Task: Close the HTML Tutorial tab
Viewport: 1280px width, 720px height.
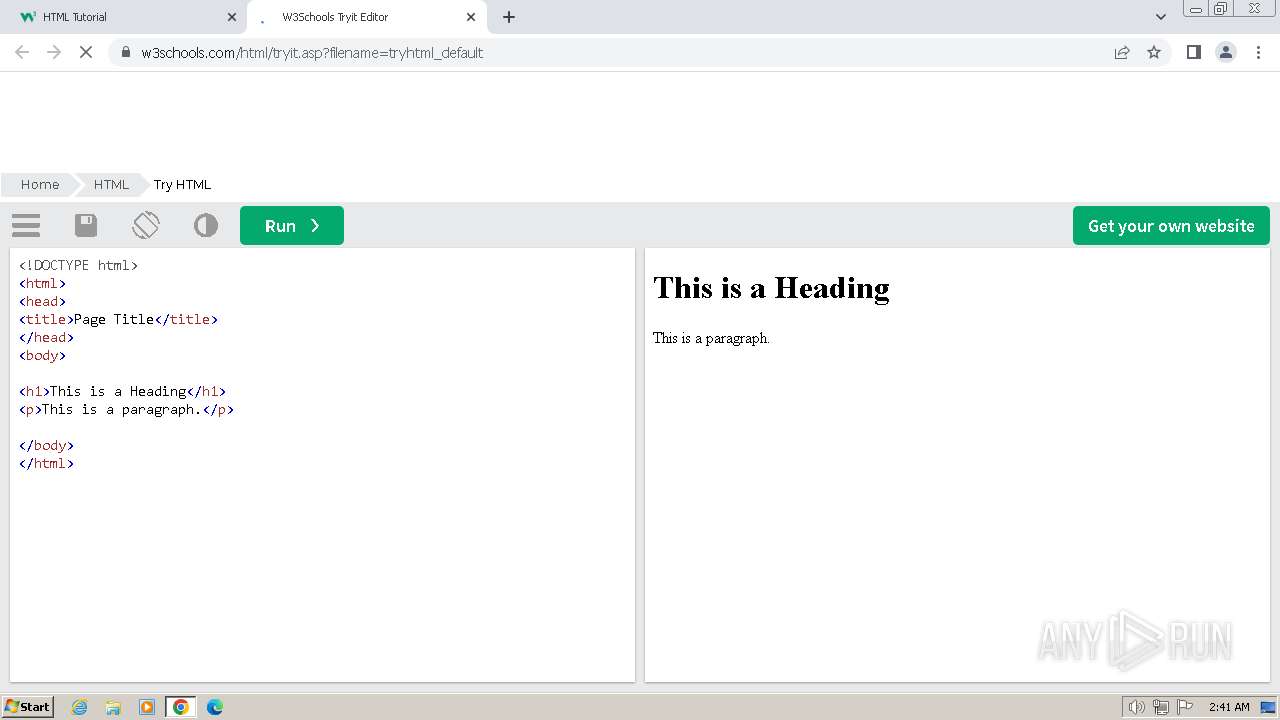Action: (232, 17)
